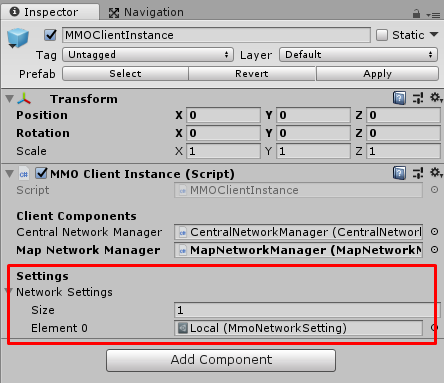444x383 pixels.
Task: Open the script component gear menu
Action: [x=436, y=172]
